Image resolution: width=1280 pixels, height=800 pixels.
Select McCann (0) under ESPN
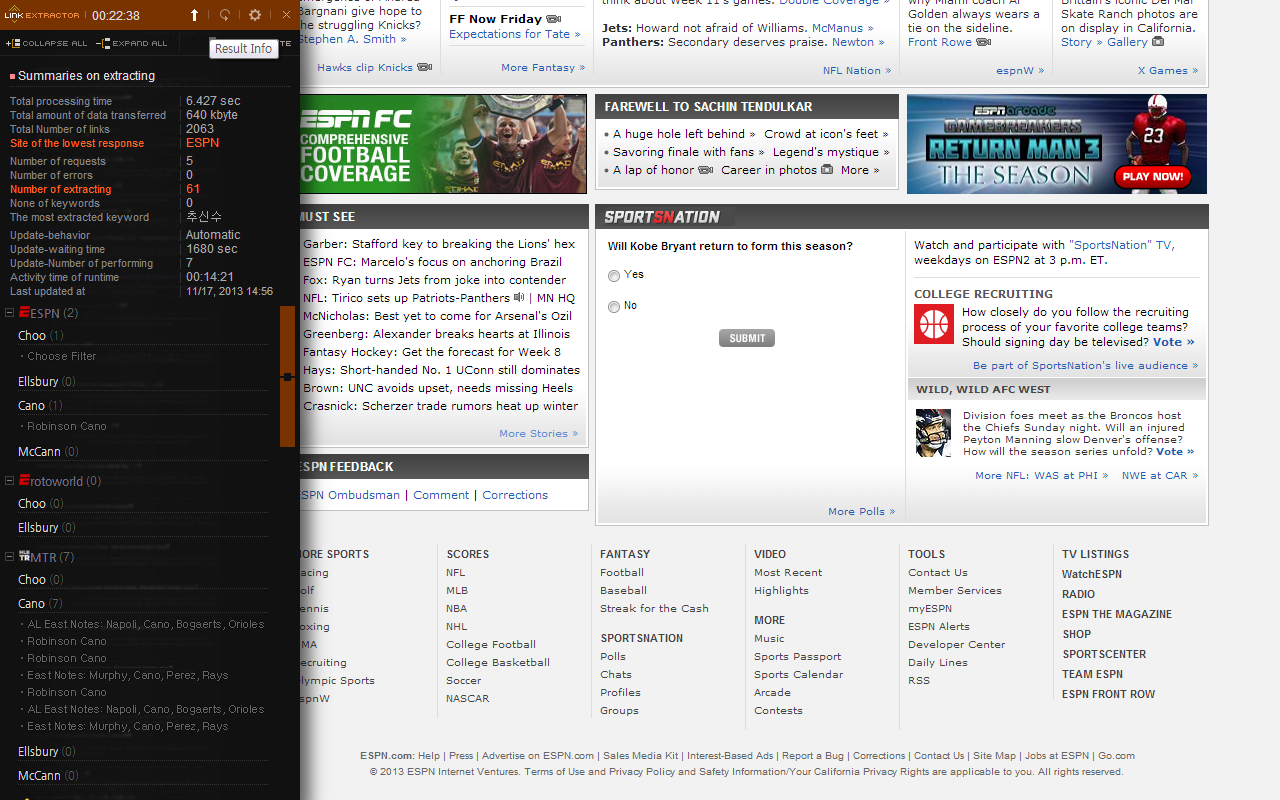tap(48, 452)
